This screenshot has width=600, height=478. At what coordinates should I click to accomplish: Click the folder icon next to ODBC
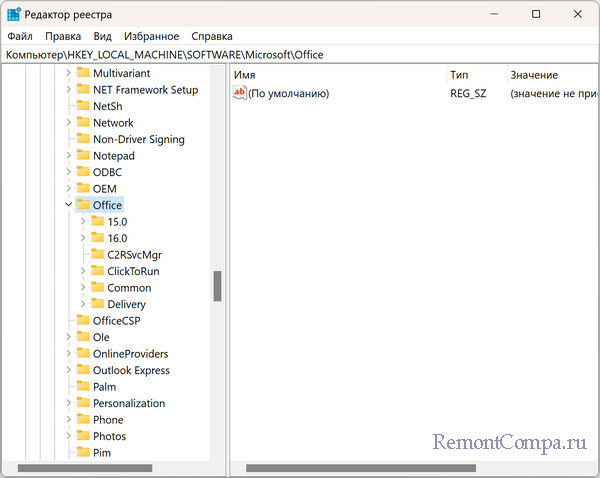click(x=83, y=171)
